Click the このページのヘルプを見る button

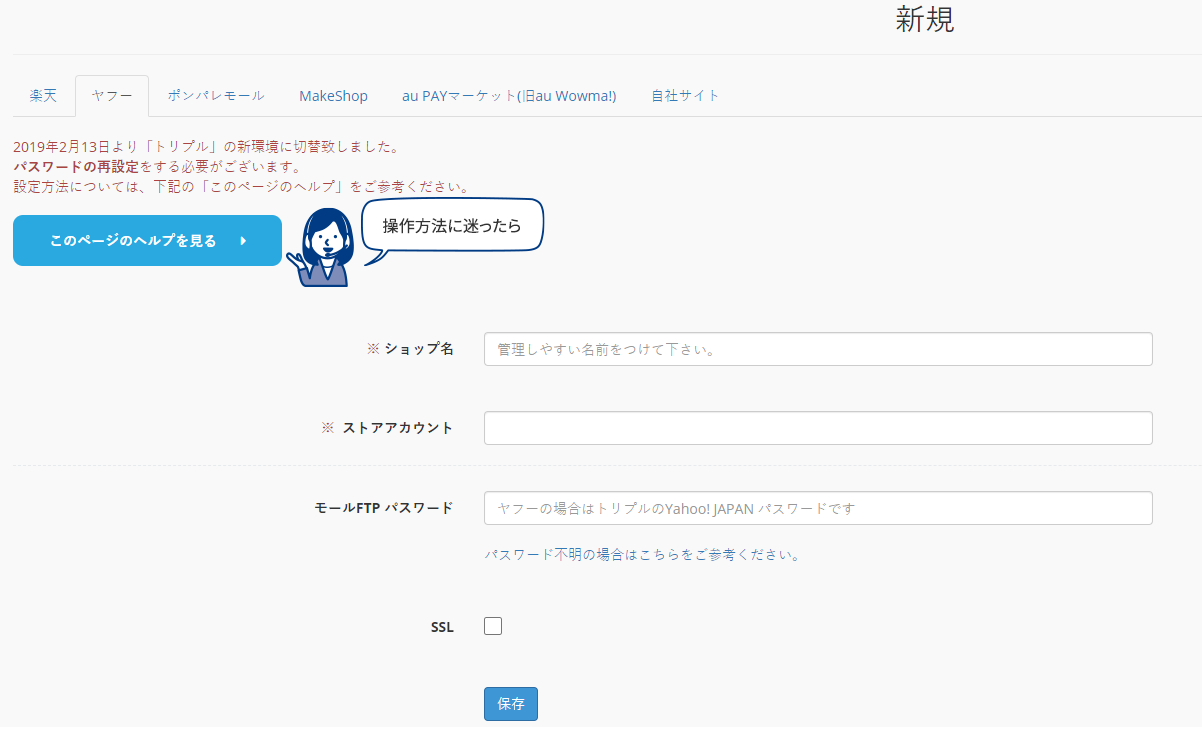click(147, 241)
